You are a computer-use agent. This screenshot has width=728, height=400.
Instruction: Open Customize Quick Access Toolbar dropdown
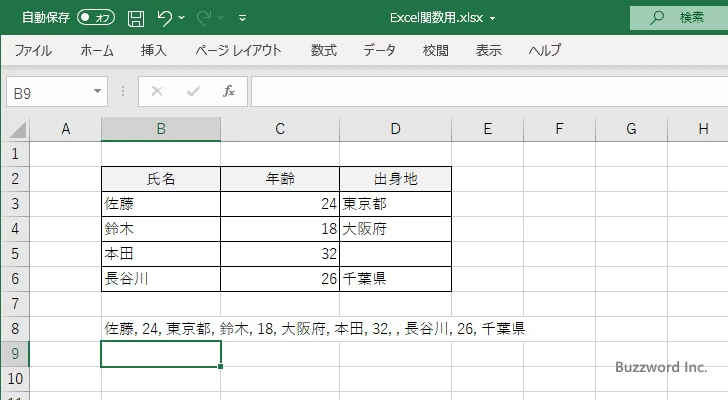242,18
